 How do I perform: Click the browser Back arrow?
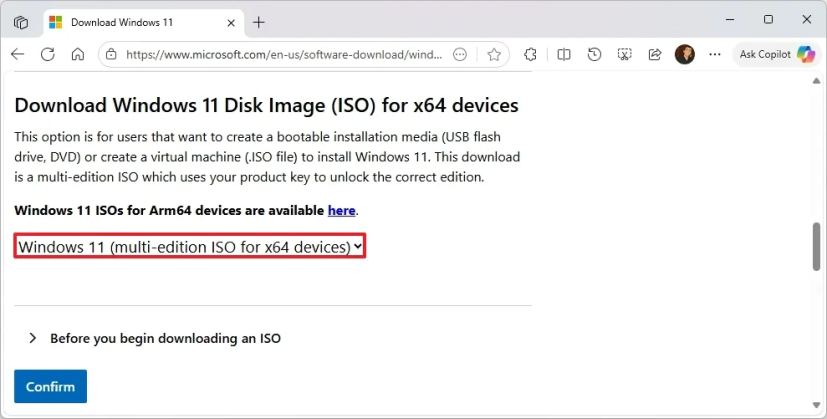17,55
